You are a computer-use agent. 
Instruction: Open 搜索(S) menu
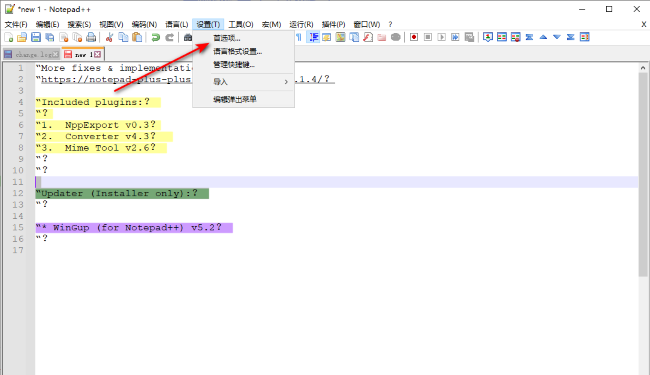click(79, 24)
